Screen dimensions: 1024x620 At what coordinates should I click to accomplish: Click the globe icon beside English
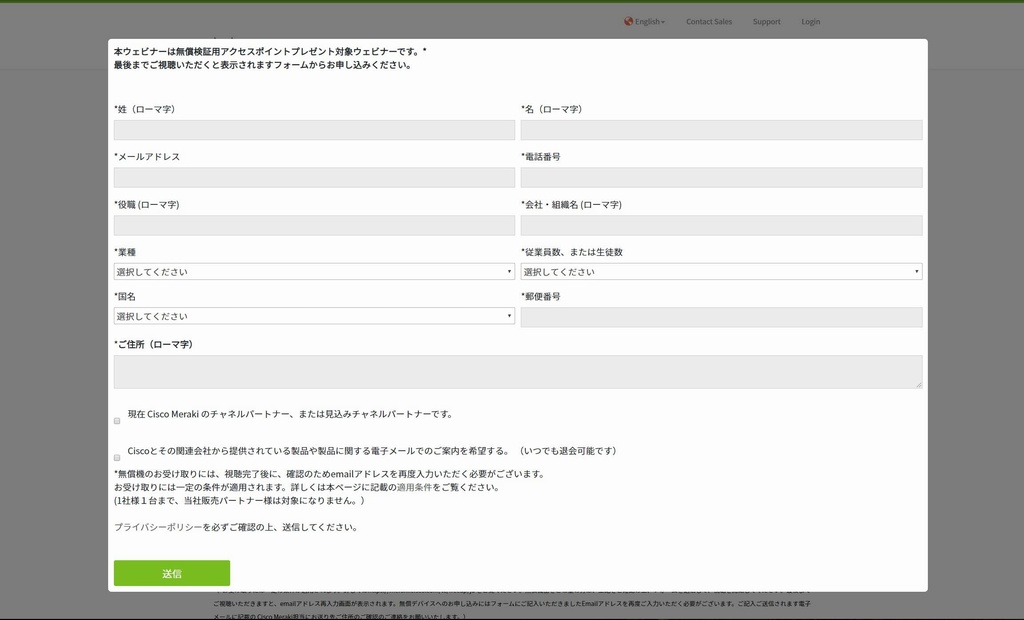628,21
